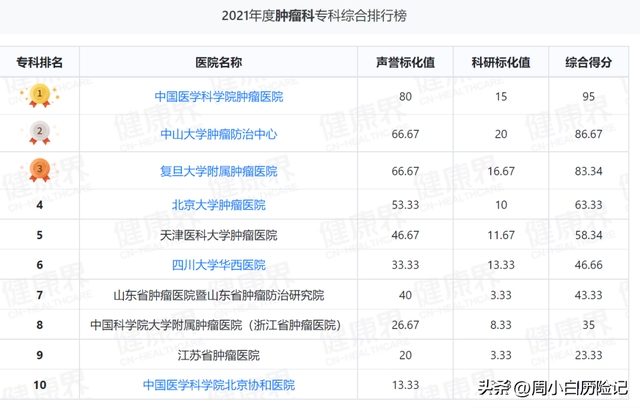The height and width of the screenshot is (408, 640).
Task: Open 北京大学肿瘤医院 link
Action: click(219, 205)
